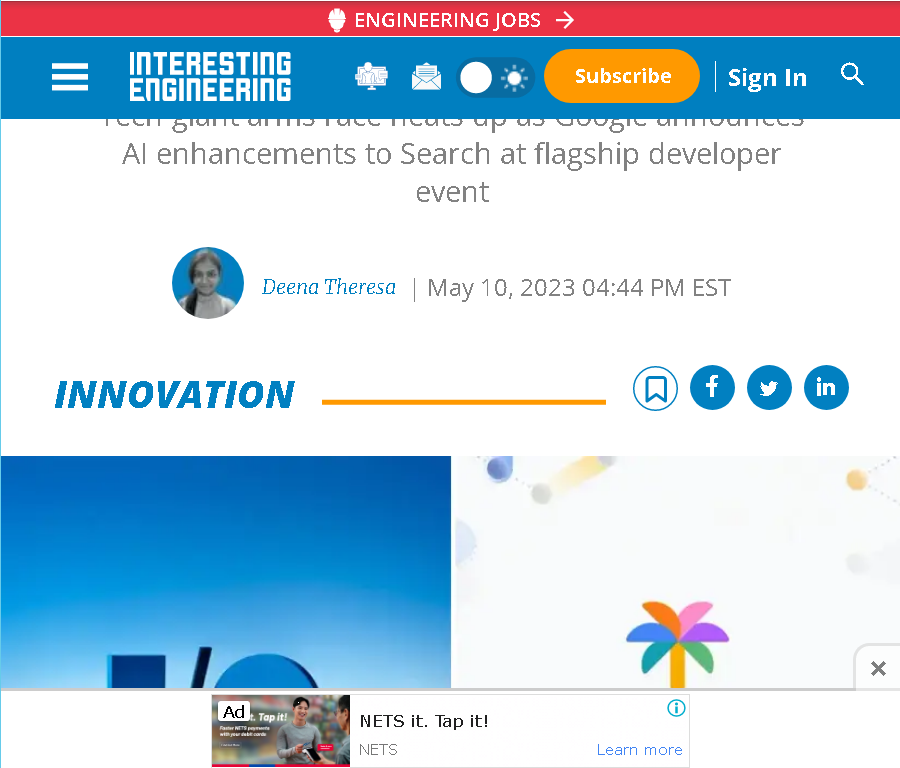This screenshot has width=900, height=768.
Task: Share article on Twitter
Action: pos(769,387)
